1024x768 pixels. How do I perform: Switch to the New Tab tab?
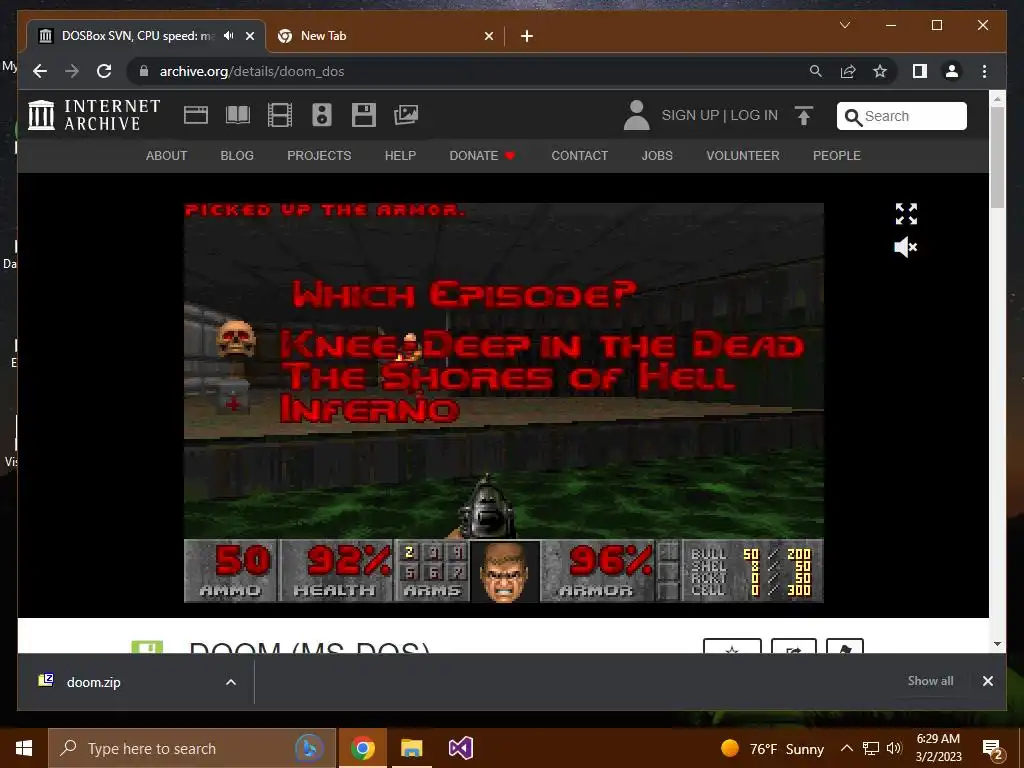[385, 36]
